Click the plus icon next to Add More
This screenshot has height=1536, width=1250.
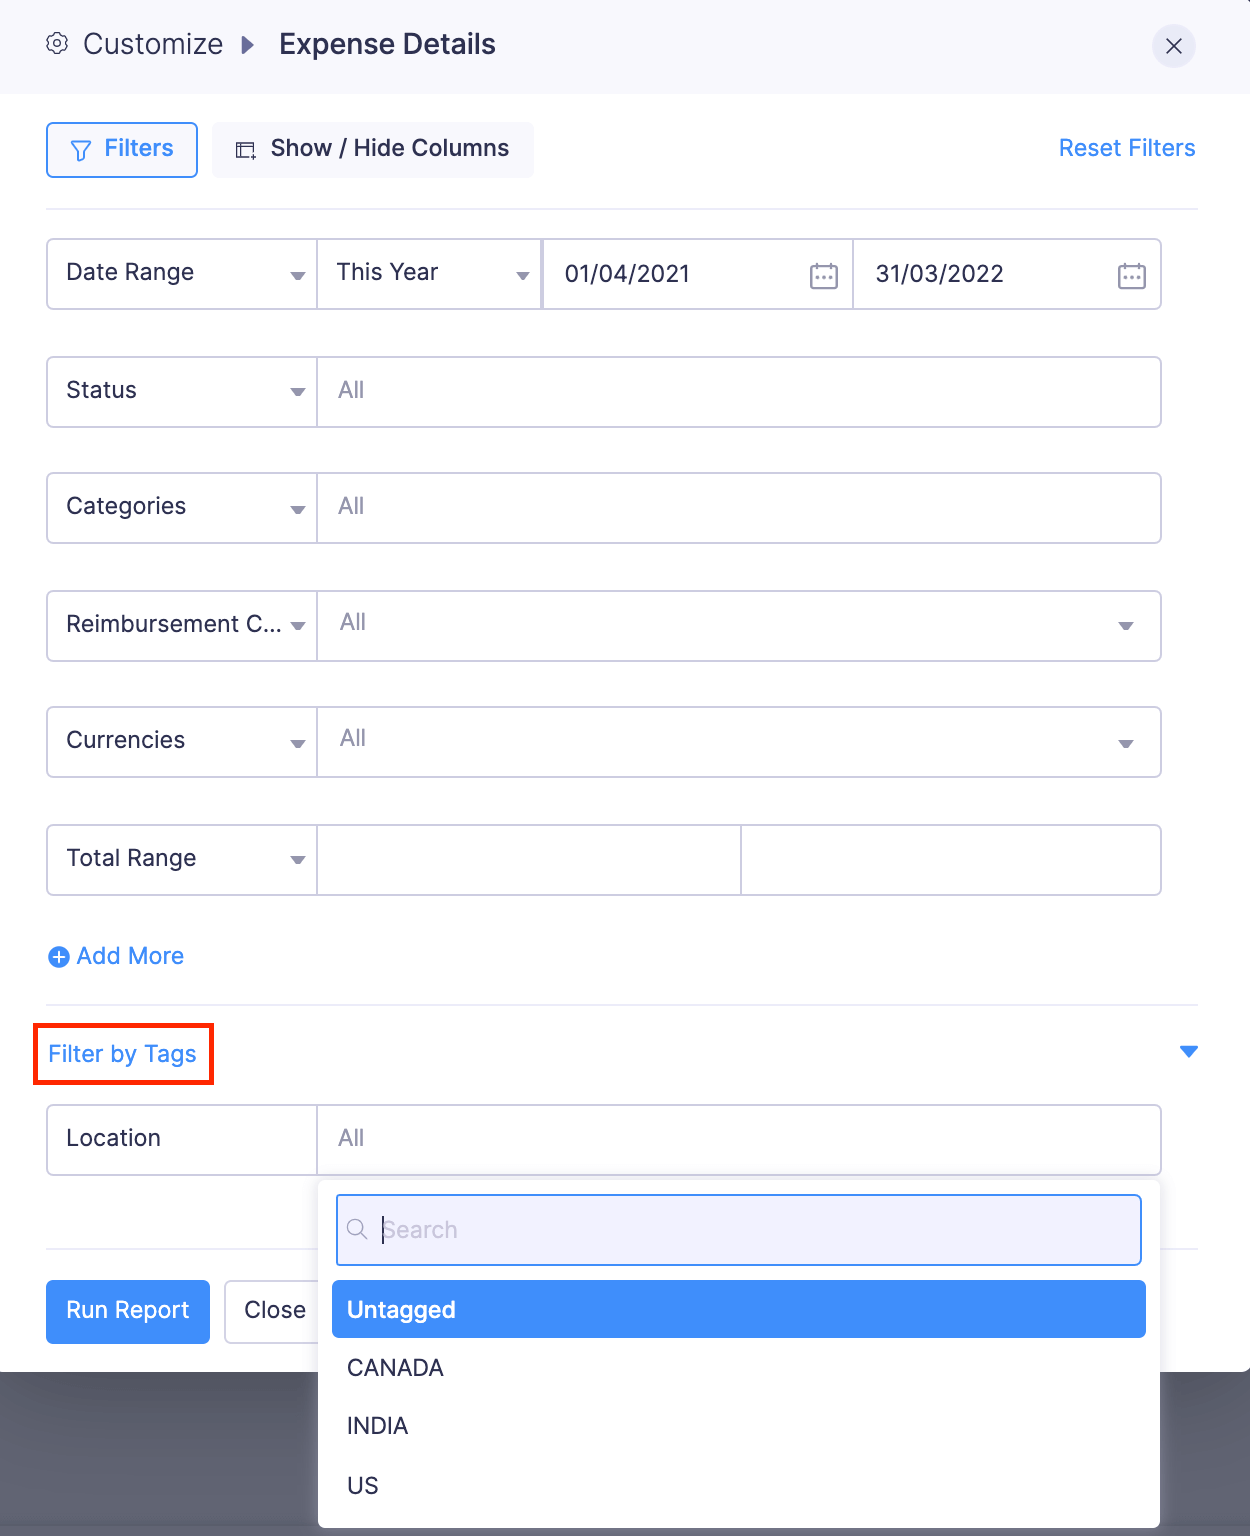tap(58, 957)
